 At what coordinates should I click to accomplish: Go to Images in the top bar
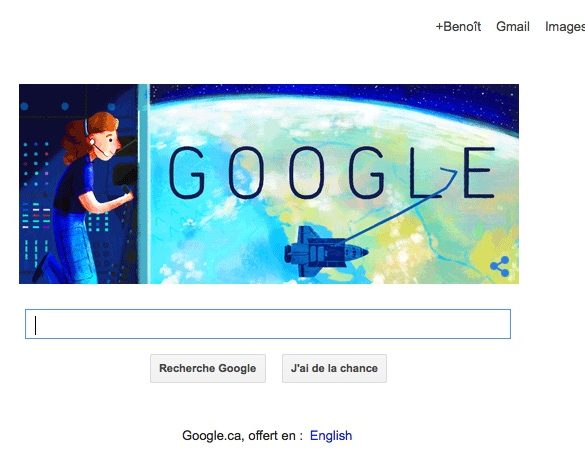[565, 27]
